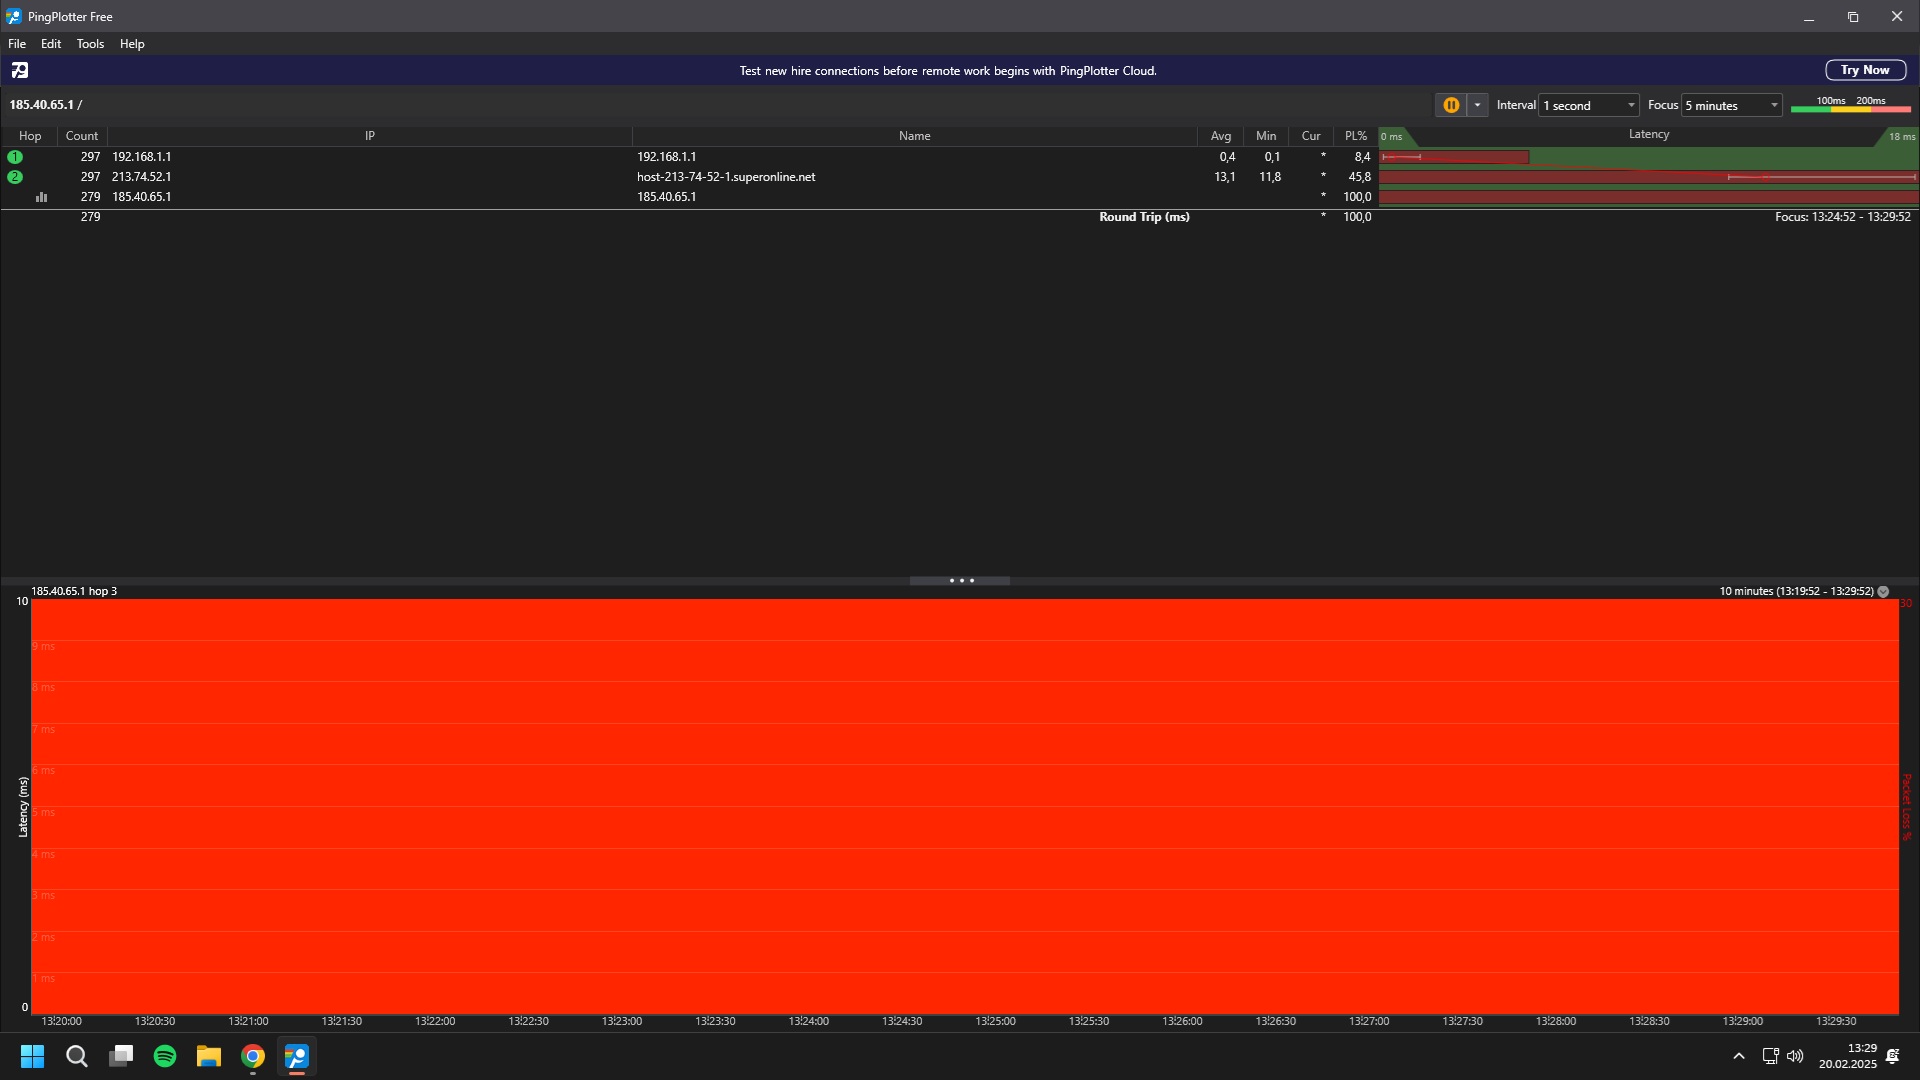Click the PL% column header
Image resolution: width=1920 pixels, height=1080 pixels.
pyautogui.click(x=1355, y=136)
